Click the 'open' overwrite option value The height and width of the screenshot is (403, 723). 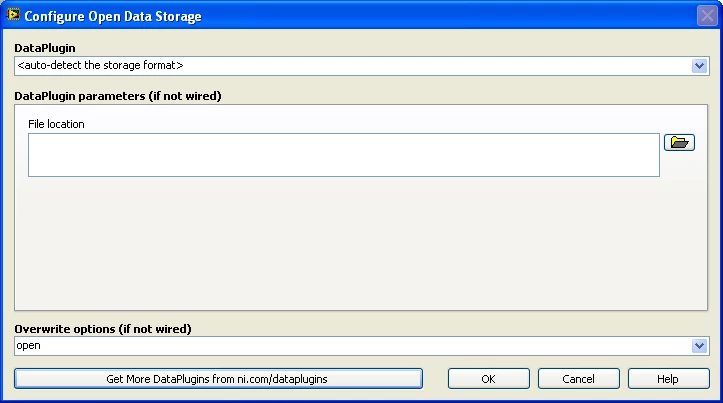coord(29,346)
